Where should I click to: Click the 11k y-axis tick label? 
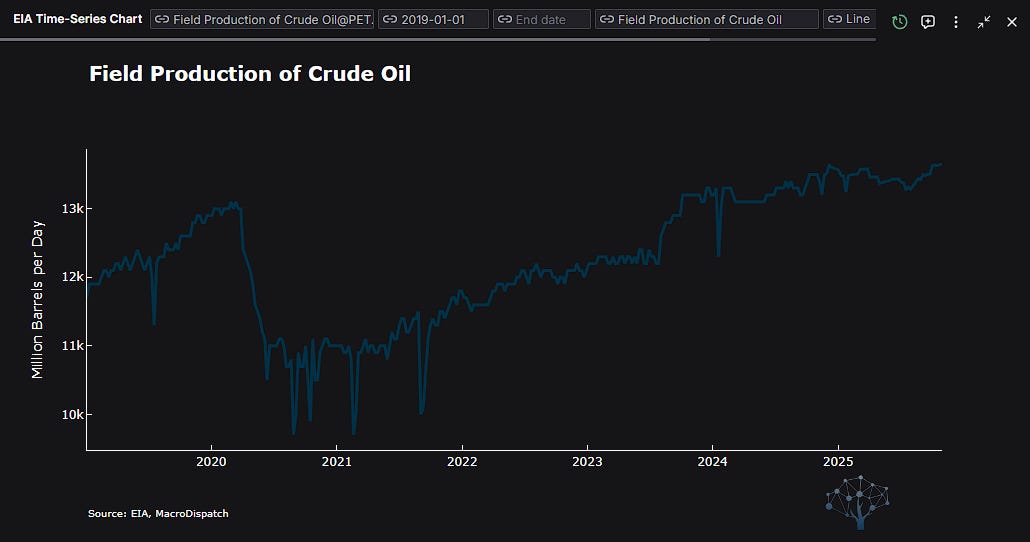(x=72, y=346)
